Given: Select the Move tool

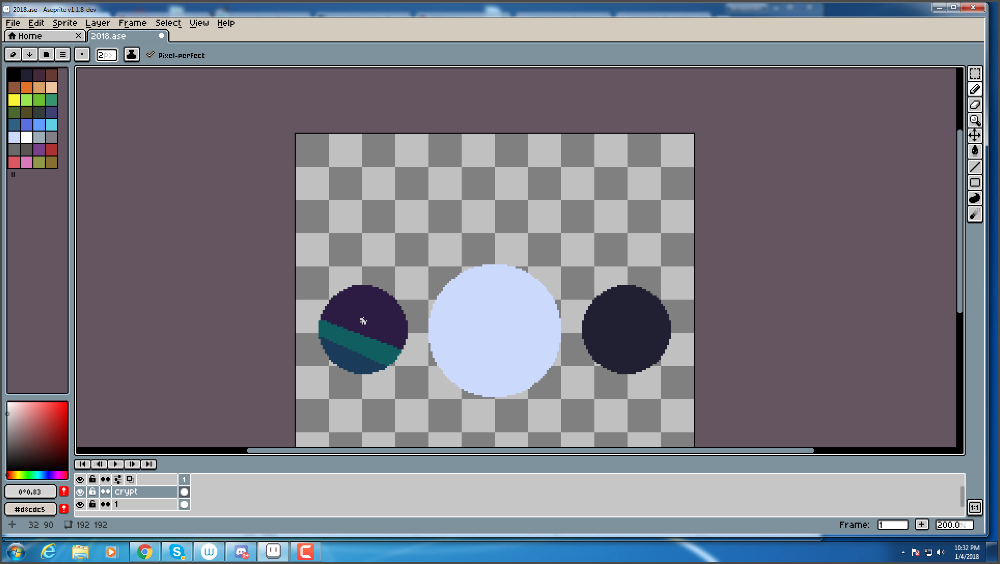Looking at the screenshot, I should pos(974,135).
